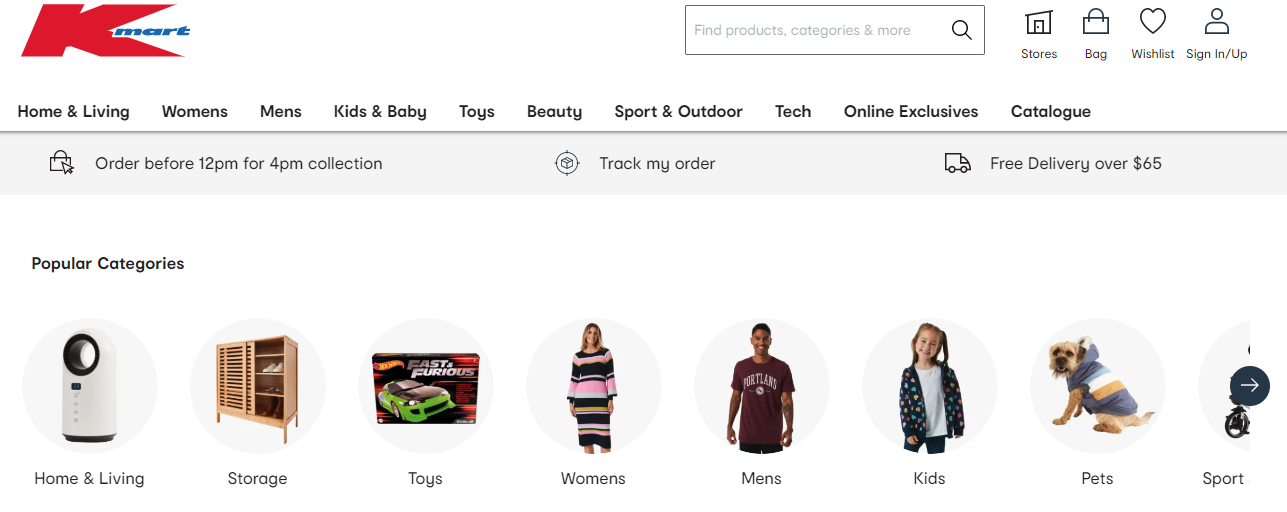Viewport: 1287px width, 512px height.
Task: Click the magnifying glass search icon
Action: click(x=961, y=30)
